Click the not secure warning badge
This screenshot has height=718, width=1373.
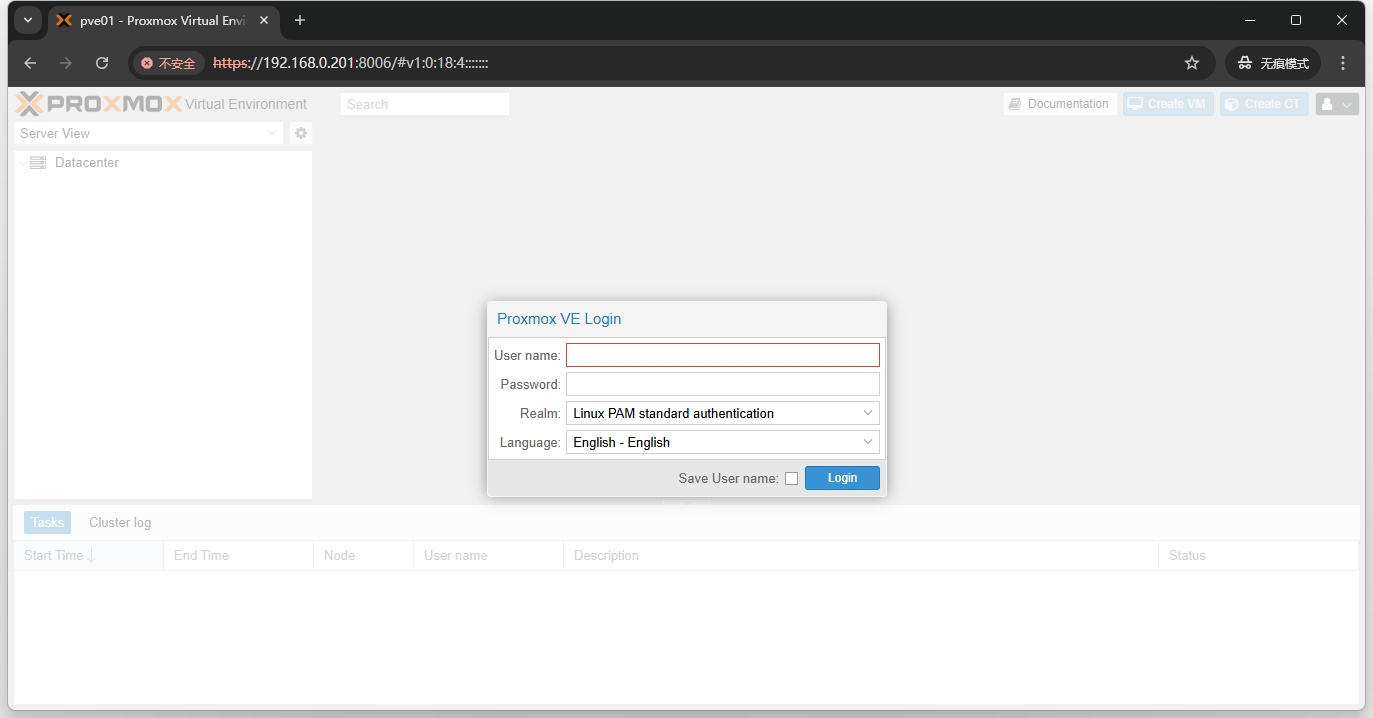tap(168, 63)
